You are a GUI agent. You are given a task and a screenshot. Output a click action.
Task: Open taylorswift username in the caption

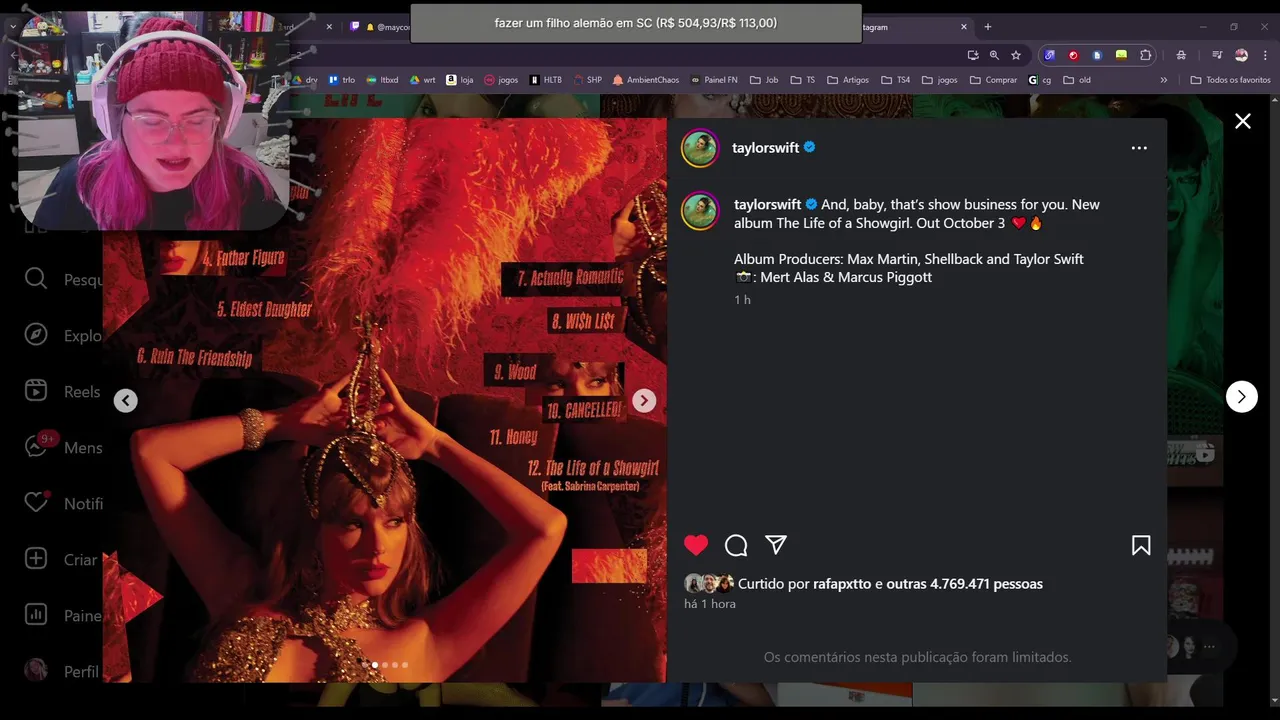[x=767, y=204]
